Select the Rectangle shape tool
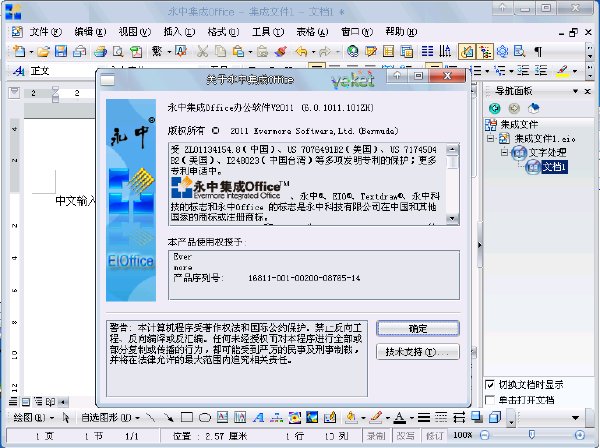 click(187, 417)
